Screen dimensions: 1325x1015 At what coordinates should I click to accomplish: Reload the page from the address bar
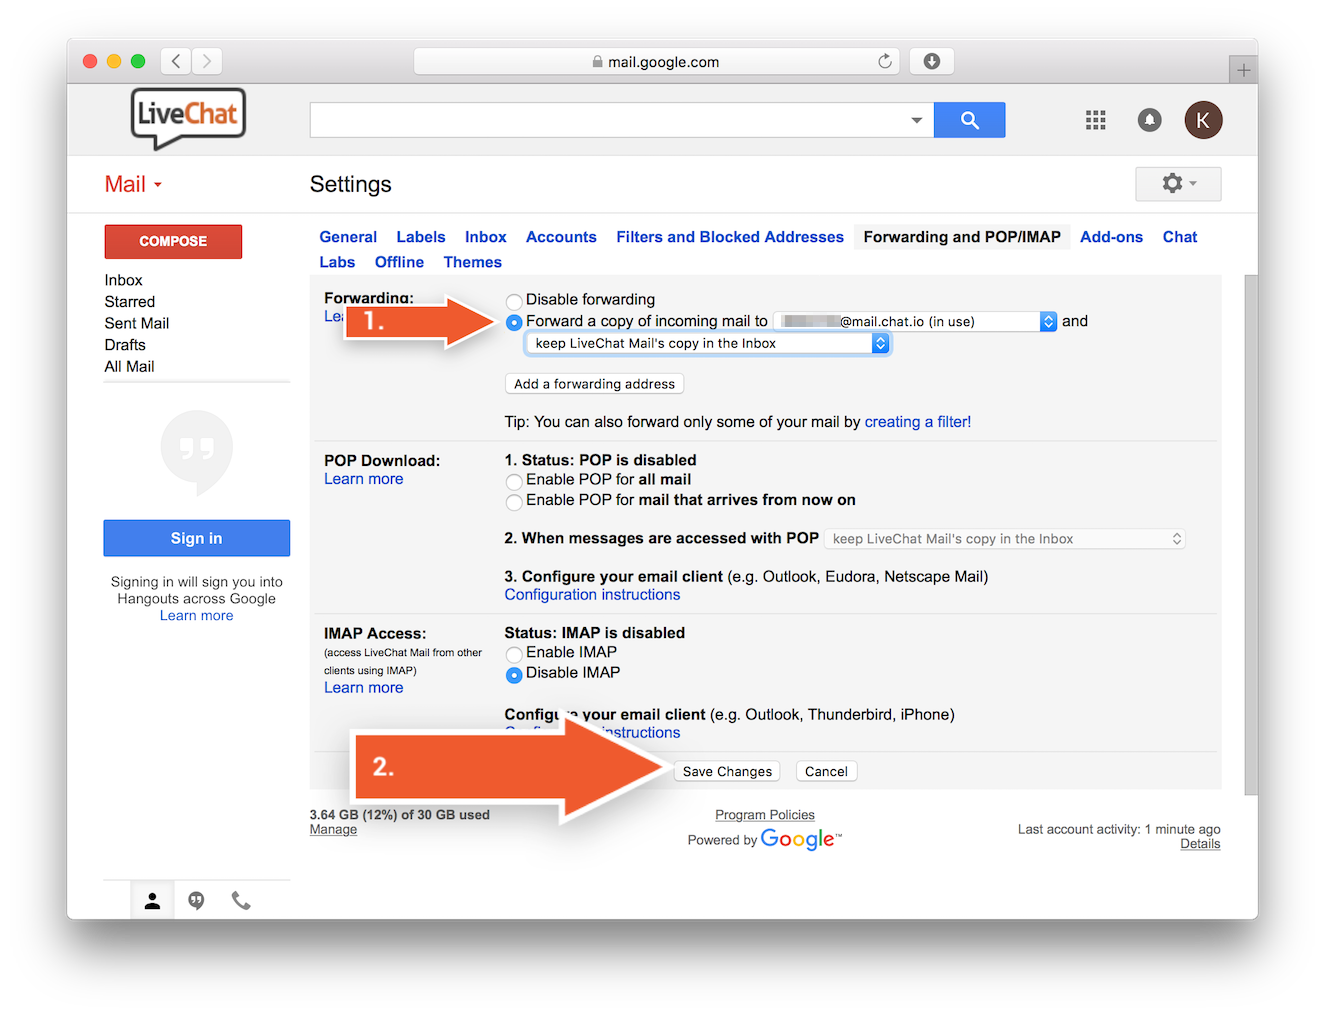click(x=885, y=61)
